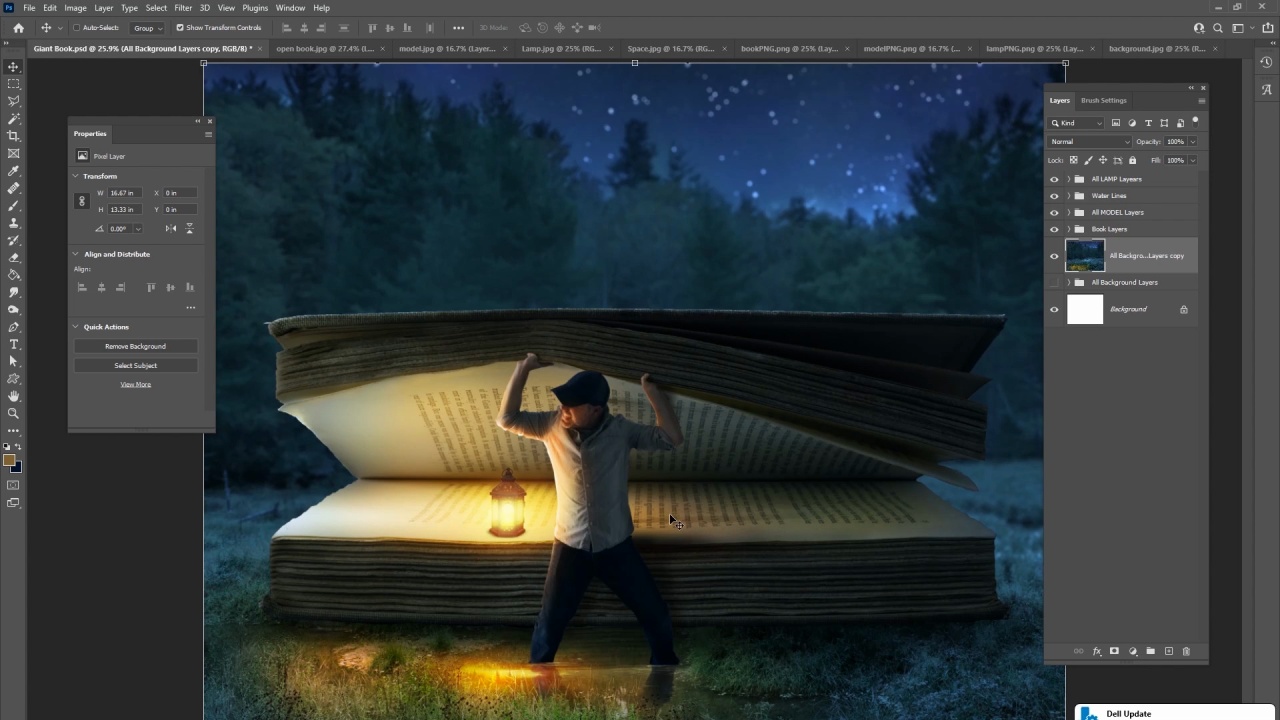Open the layer Opacity dropdown arrow
The width and height of the screenshot is (1280, 720).
click(1192, 142)
